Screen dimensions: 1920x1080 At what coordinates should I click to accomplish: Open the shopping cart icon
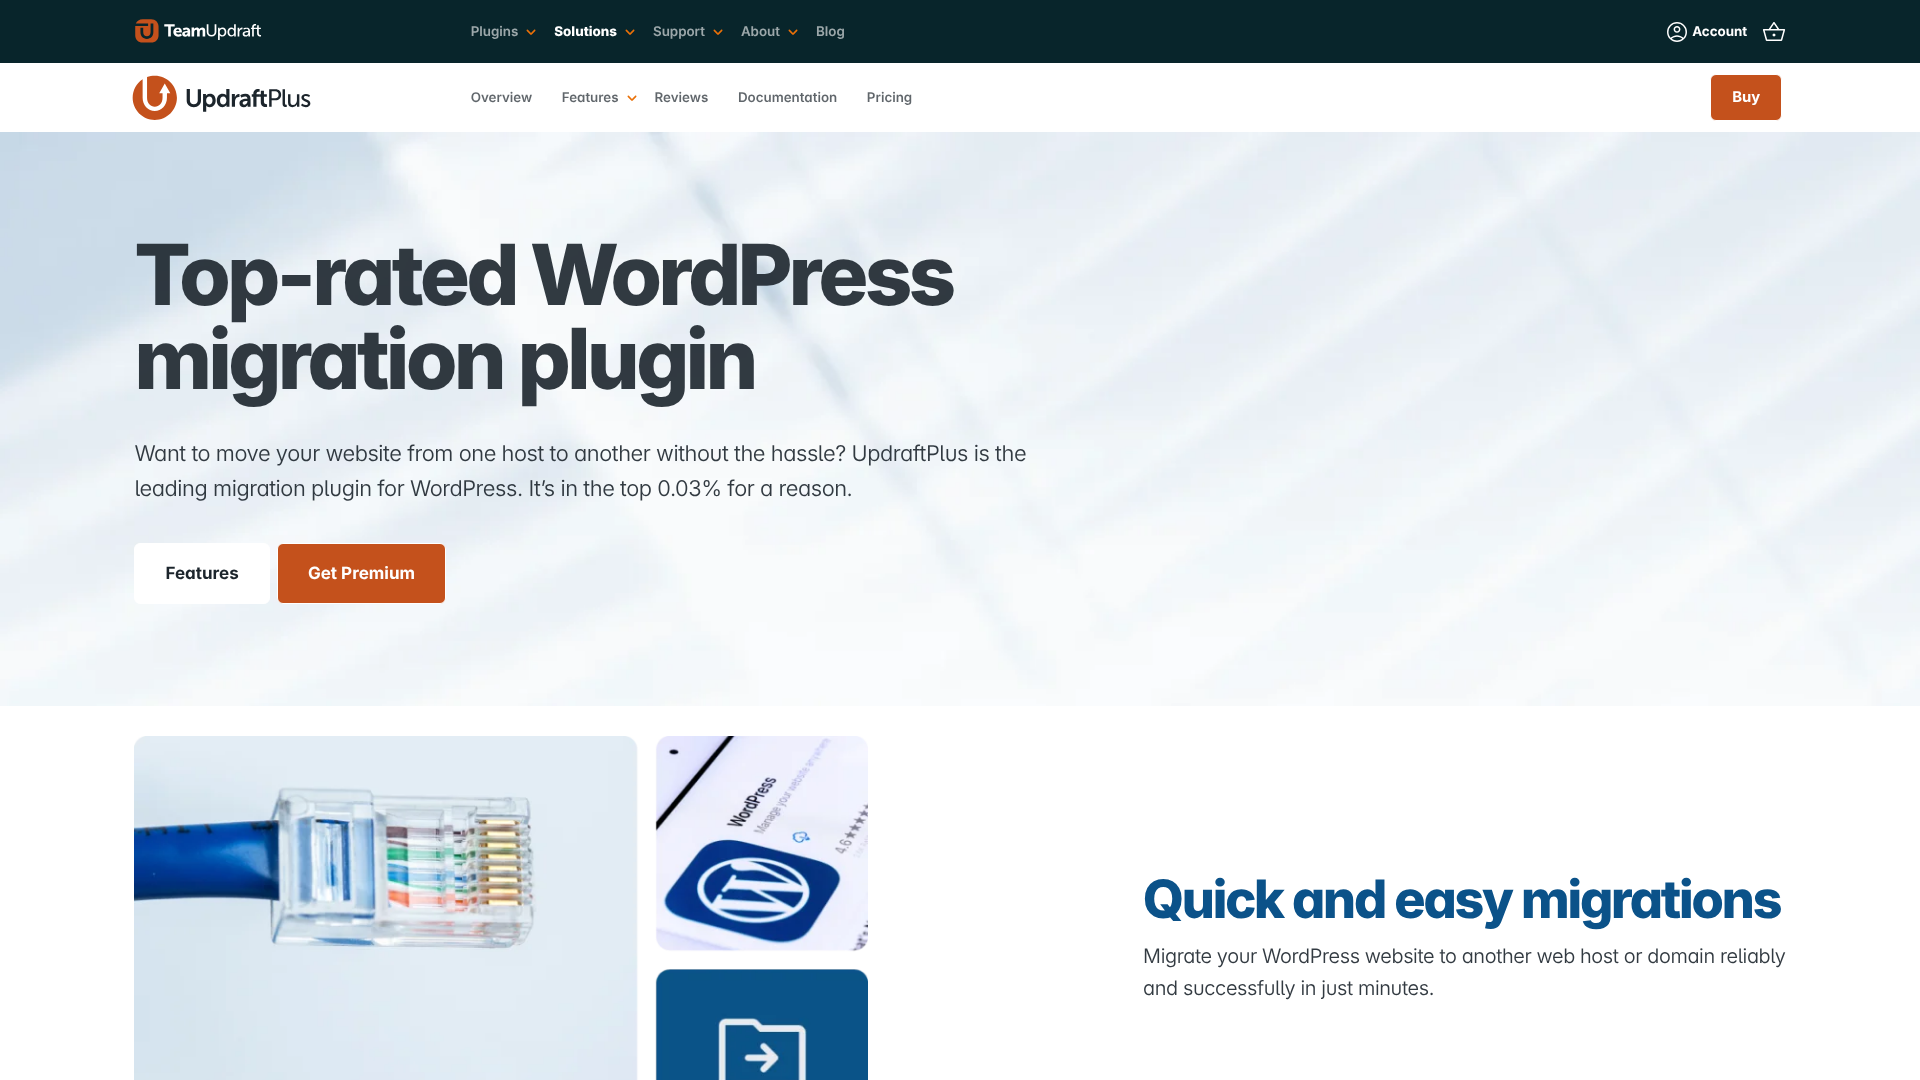pos(1773,31)
